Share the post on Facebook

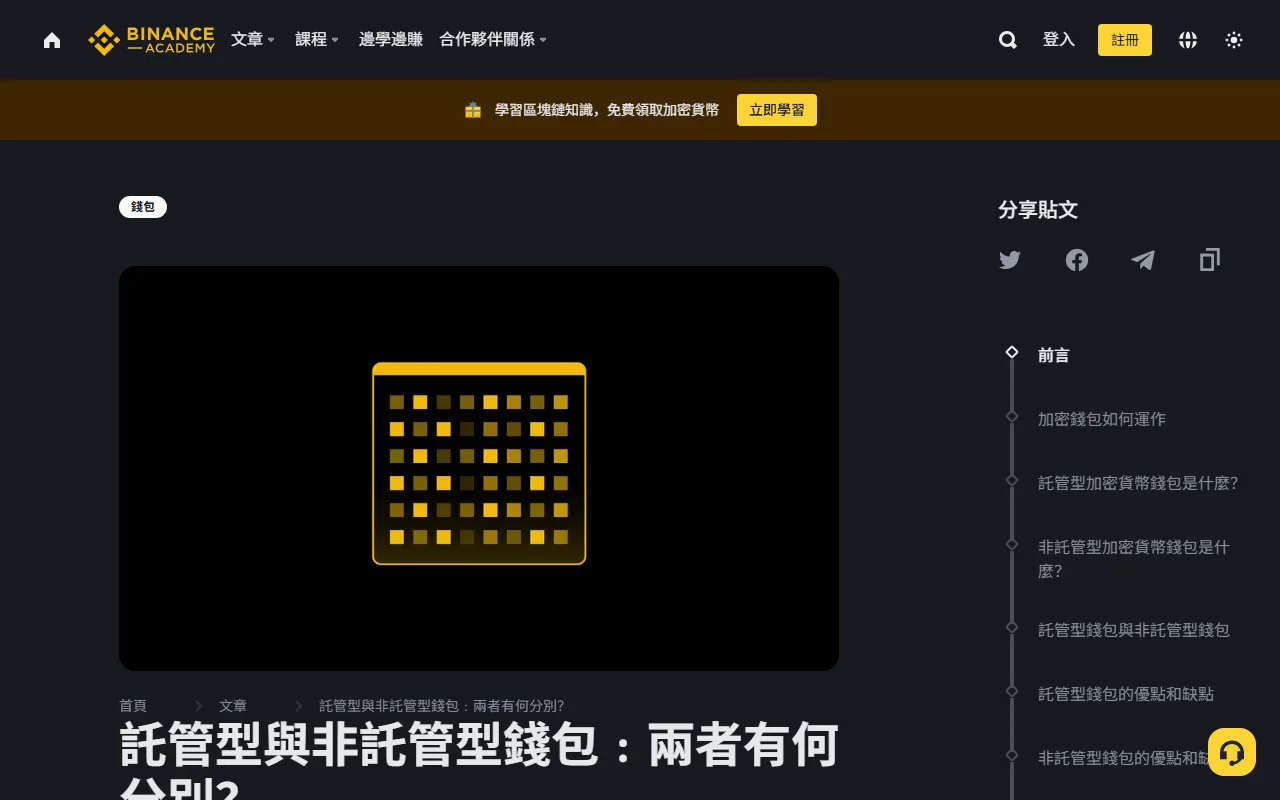click(x=1077, y=260)
